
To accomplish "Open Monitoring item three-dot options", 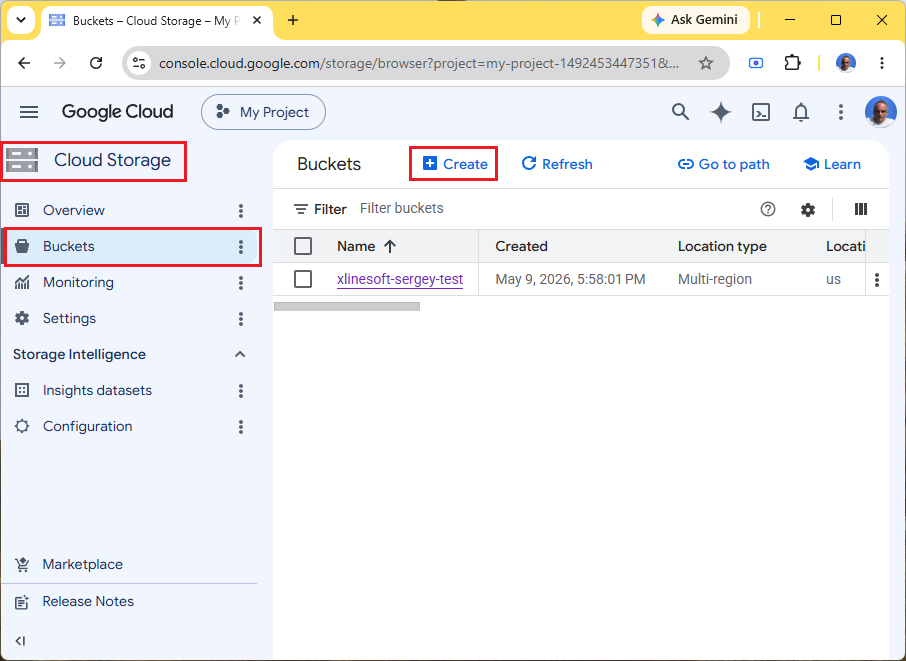I will pyautogui.click(x=241, y=283).
